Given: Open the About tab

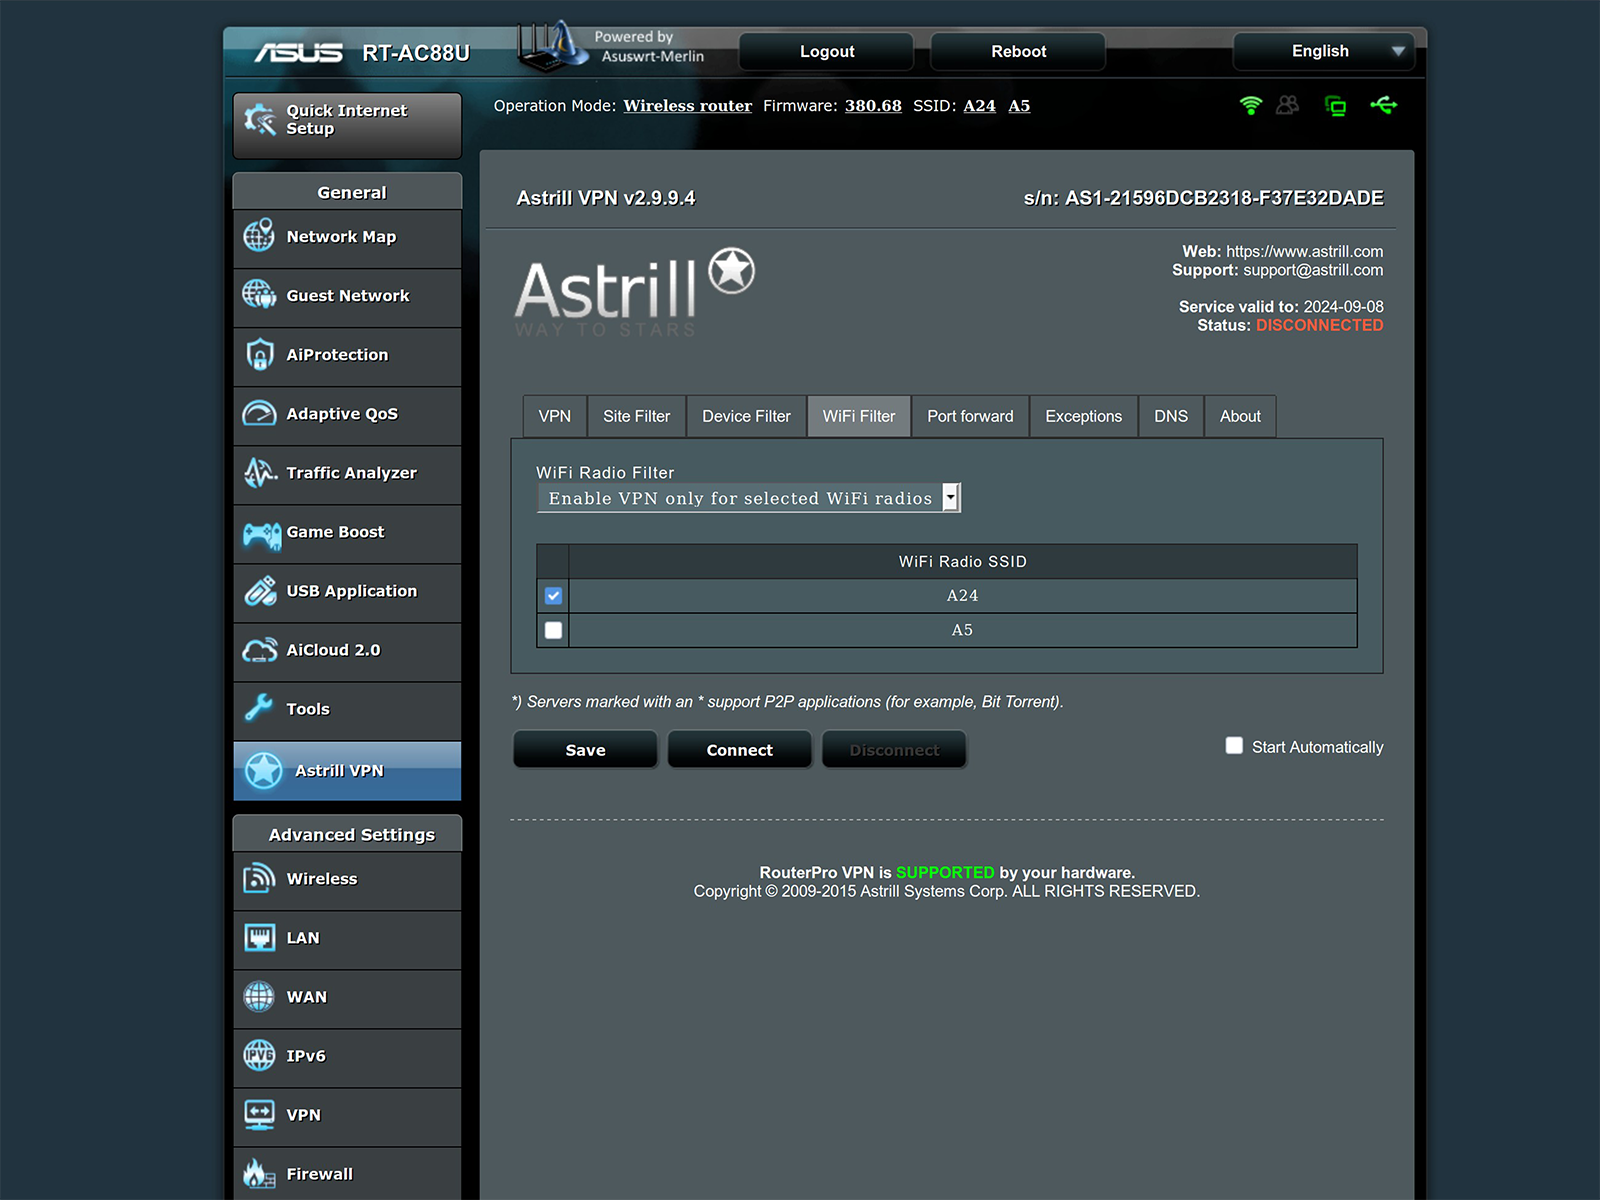Looking at the screenshot, I should coord(1240,416).
